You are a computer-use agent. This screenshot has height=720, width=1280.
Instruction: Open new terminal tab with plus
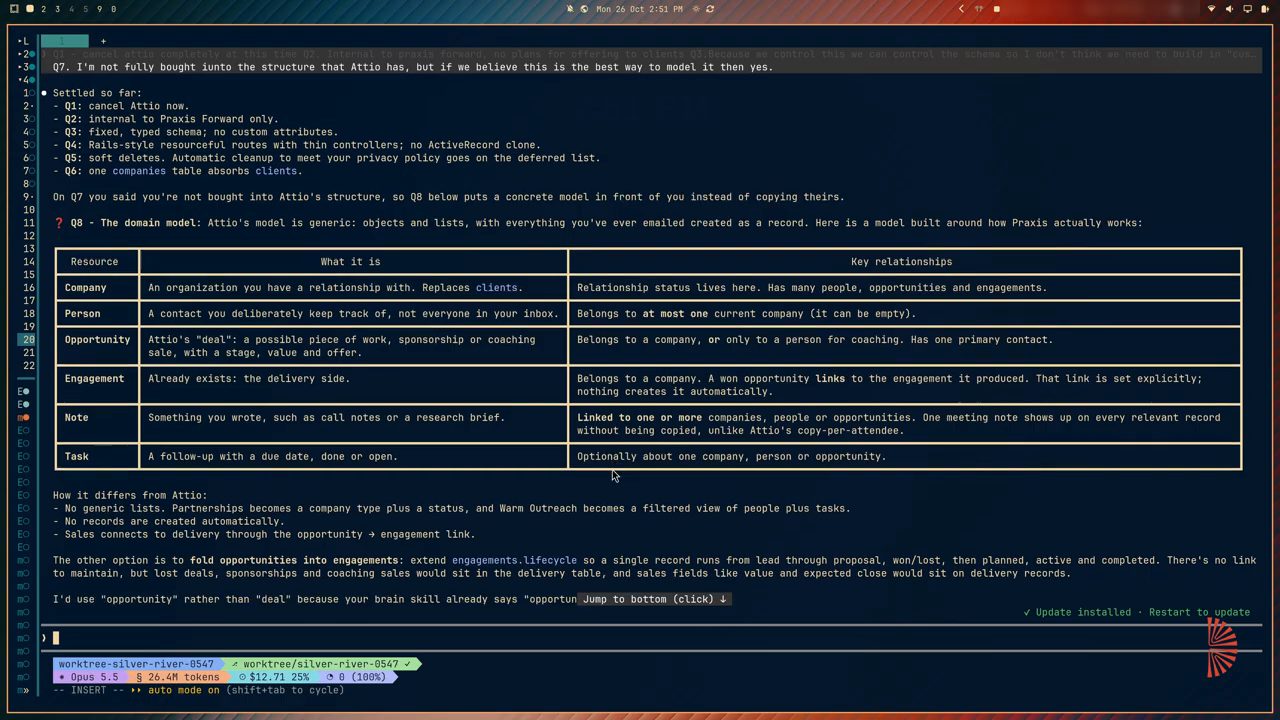[x=103, y=41]
